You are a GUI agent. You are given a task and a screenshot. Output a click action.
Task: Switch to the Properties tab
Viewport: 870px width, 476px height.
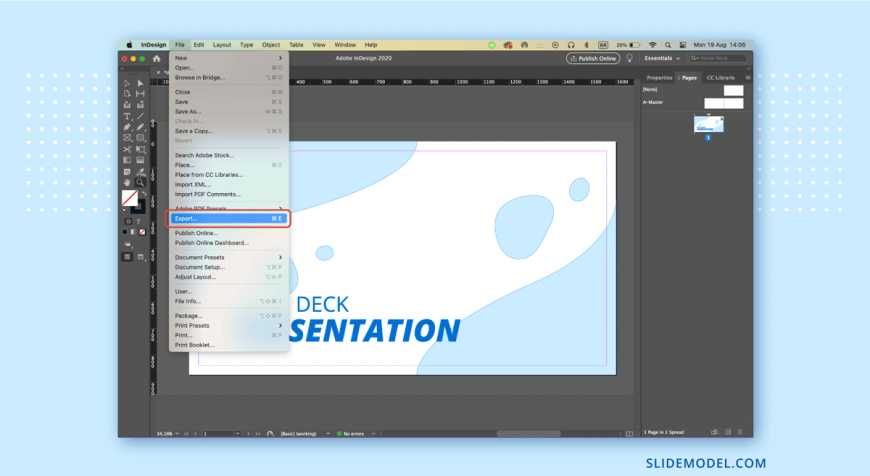[659, 78]
